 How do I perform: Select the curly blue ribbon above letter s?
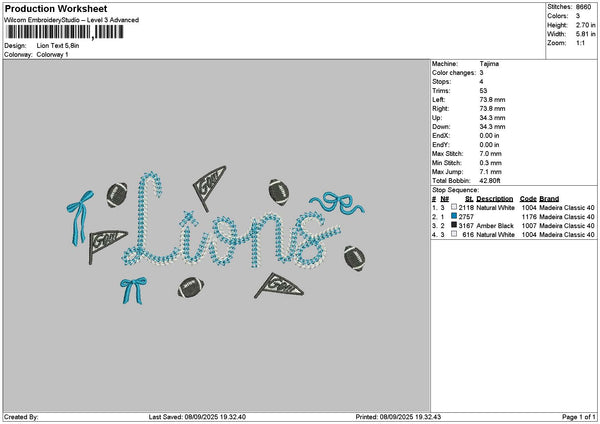click(337, 203)
